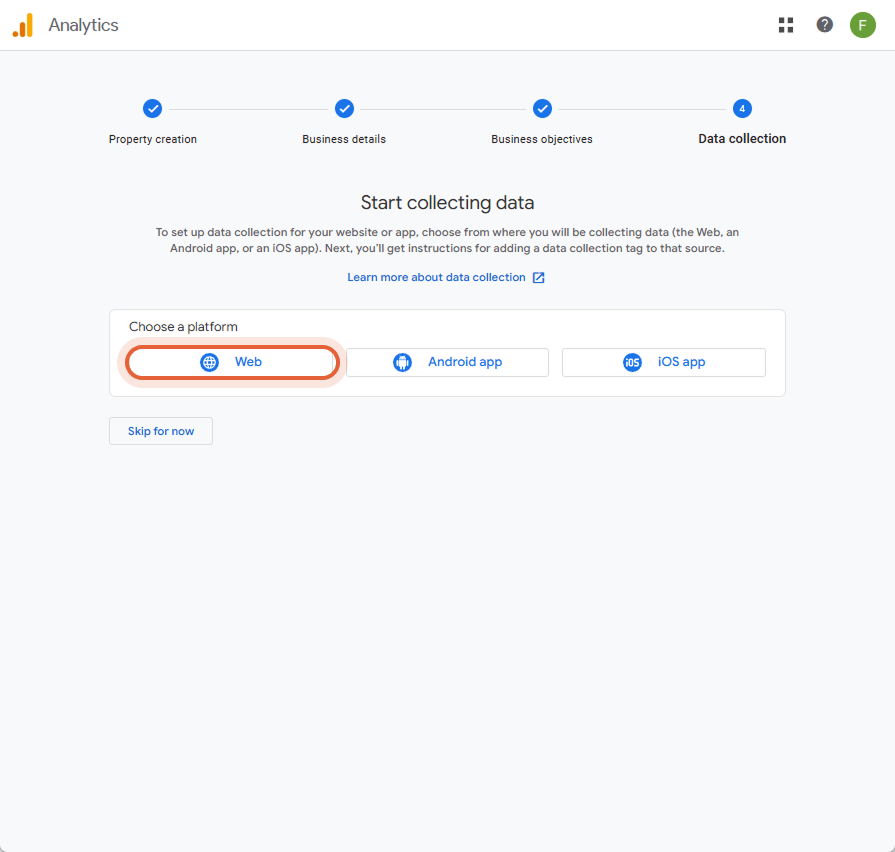Click the Business details step label
Viewport: 895px width, 852px height.
click(344, 139)
